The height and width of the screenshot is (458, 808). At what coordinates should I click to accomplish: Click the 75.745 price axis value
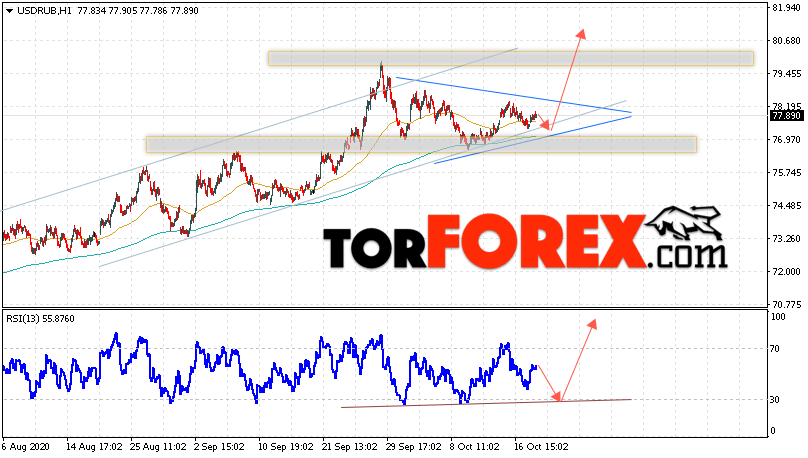pyautogui.click(x=786, y=173)
